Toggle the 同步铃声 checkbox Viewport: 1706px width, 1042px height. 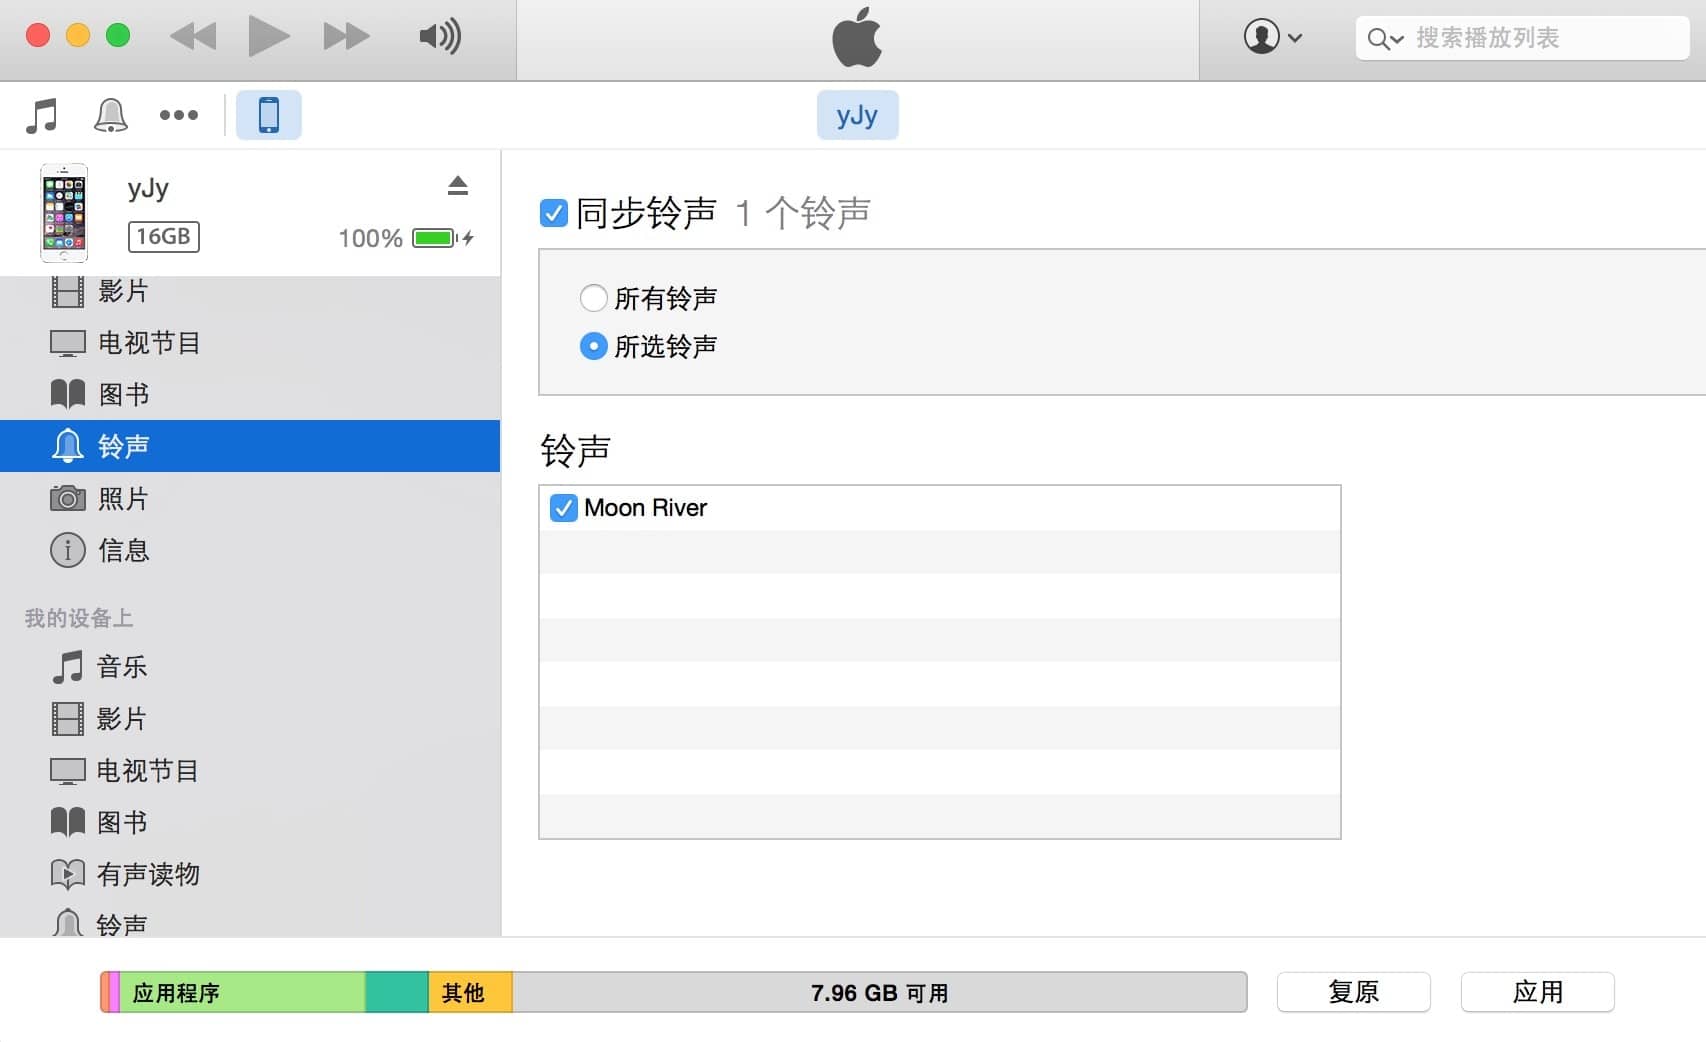tap(554, 213)
